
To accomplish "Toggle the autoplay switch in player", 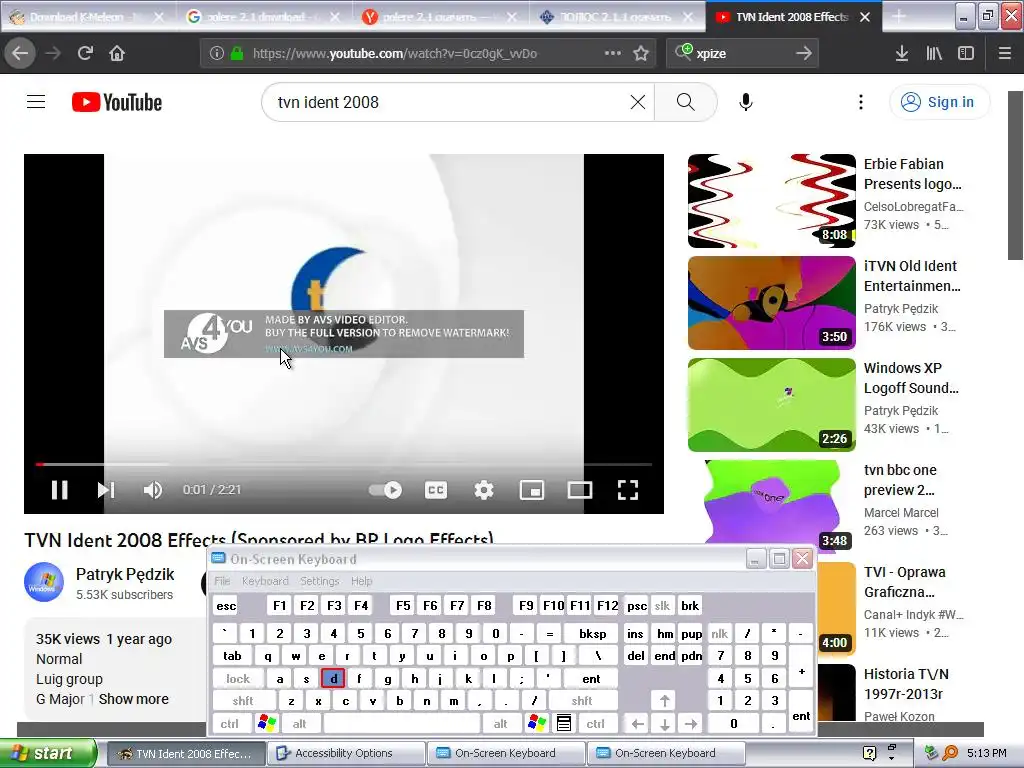I will [x=385, y=490].
